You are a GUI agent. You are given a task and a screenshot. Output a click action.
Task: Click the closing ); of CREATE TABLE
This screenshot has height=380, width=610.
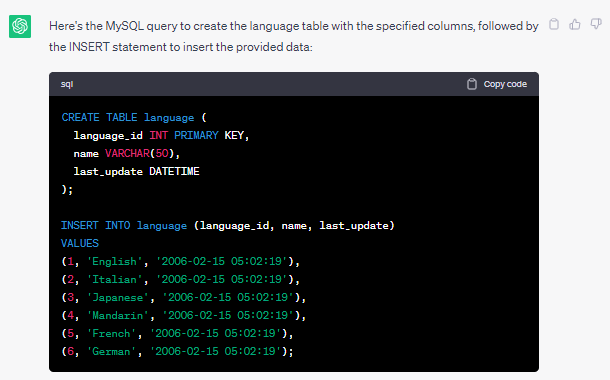point(67,189)
